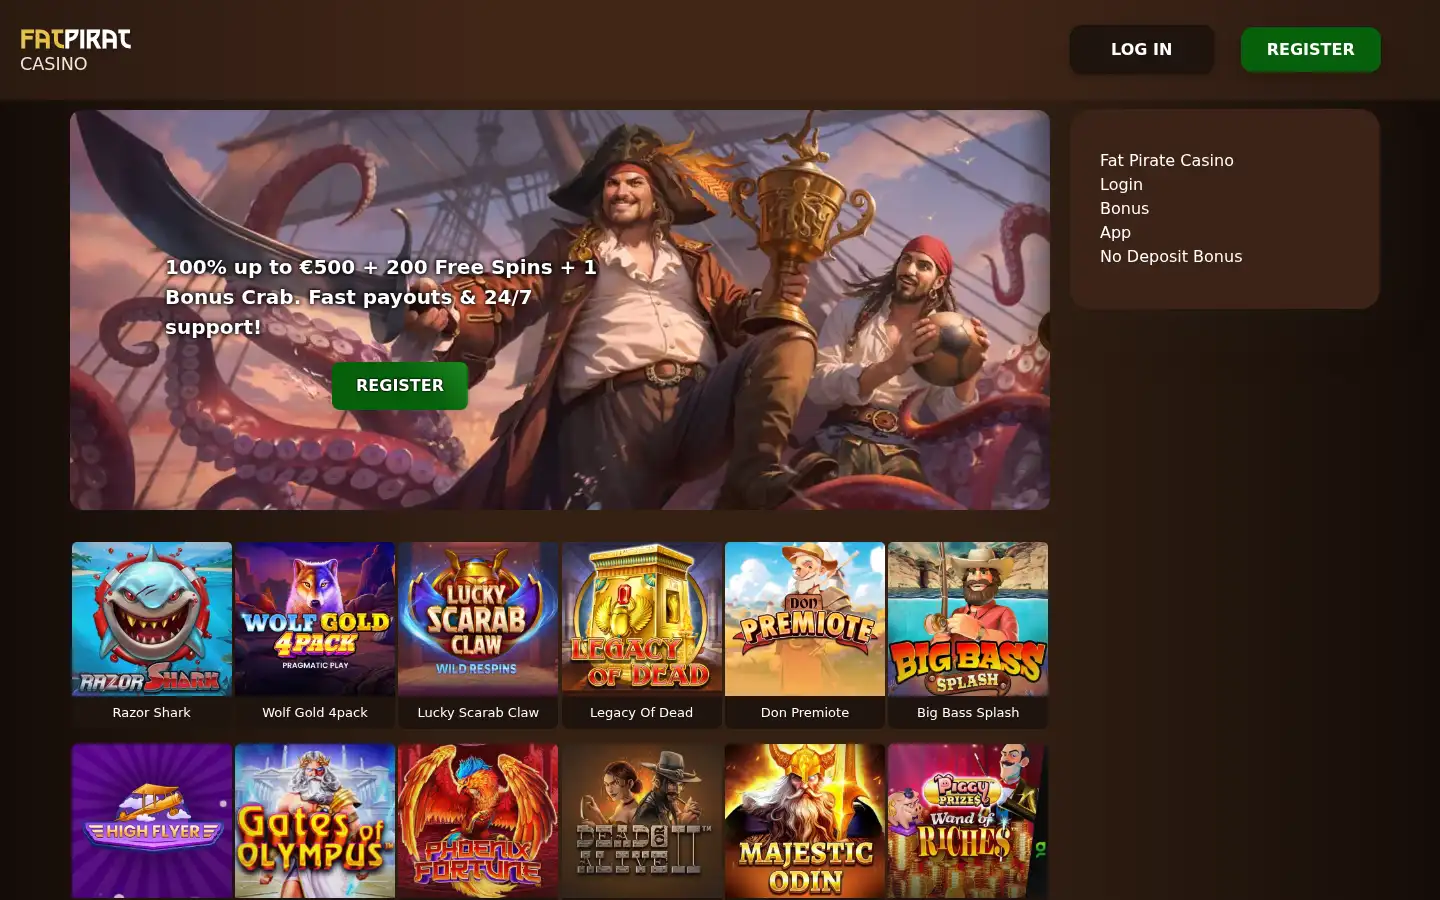Launch the High Flyer game tile

pos(152,821)
